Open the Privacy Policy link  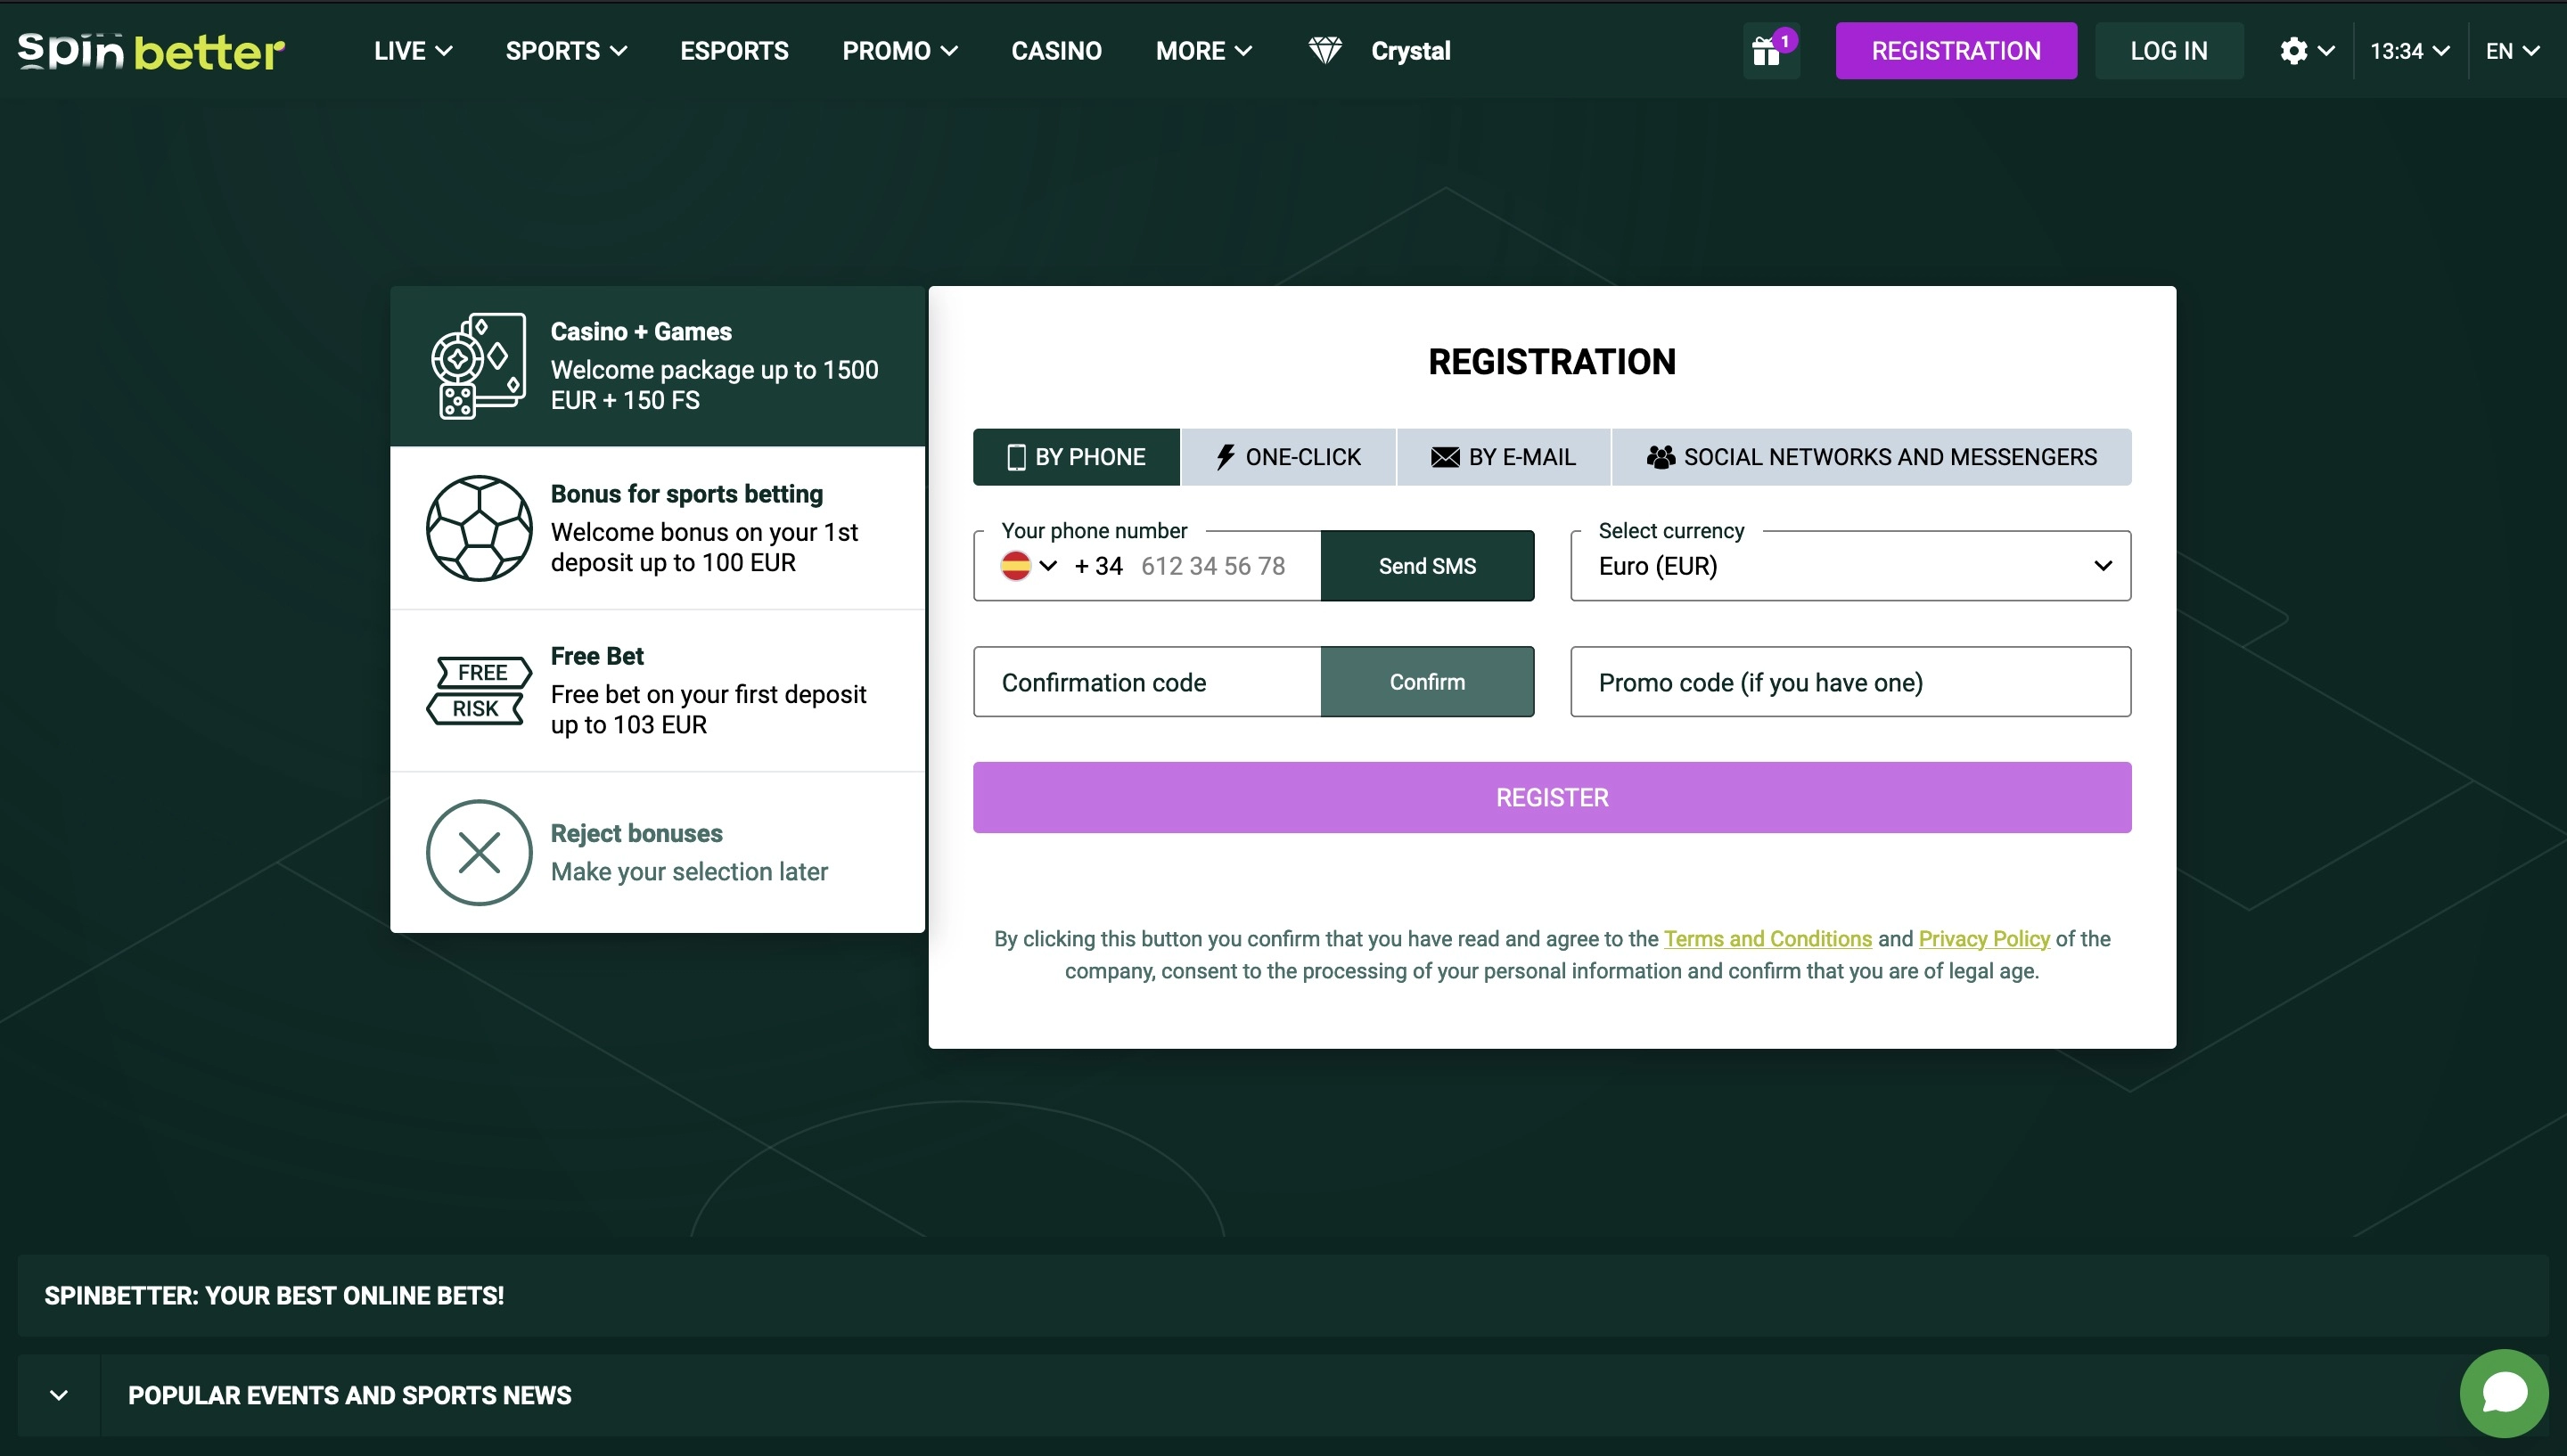point(1984,939)
